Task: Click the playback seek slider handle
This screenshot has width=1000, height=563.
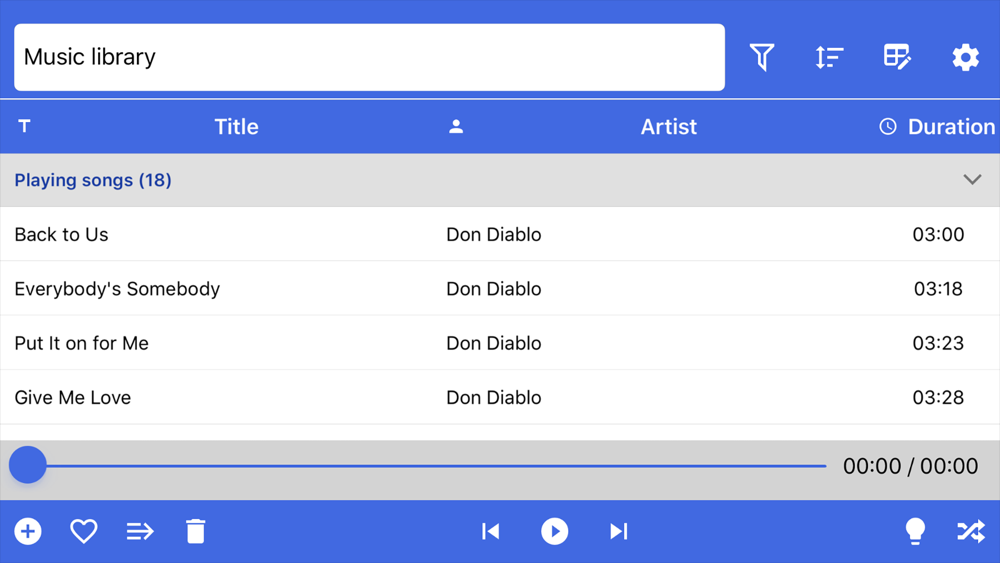Action: point(28,465)
